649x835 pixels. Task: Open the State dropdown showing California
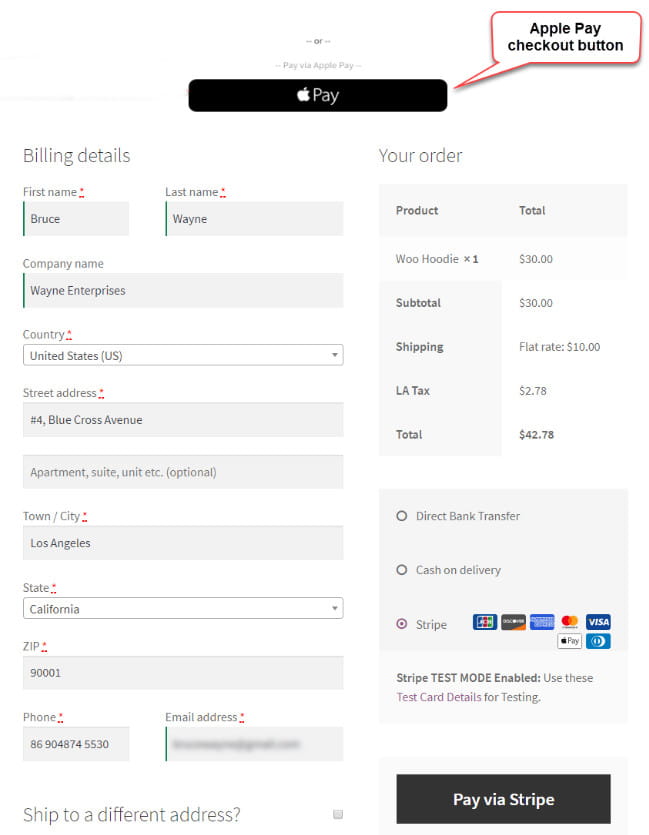[183, 608]
